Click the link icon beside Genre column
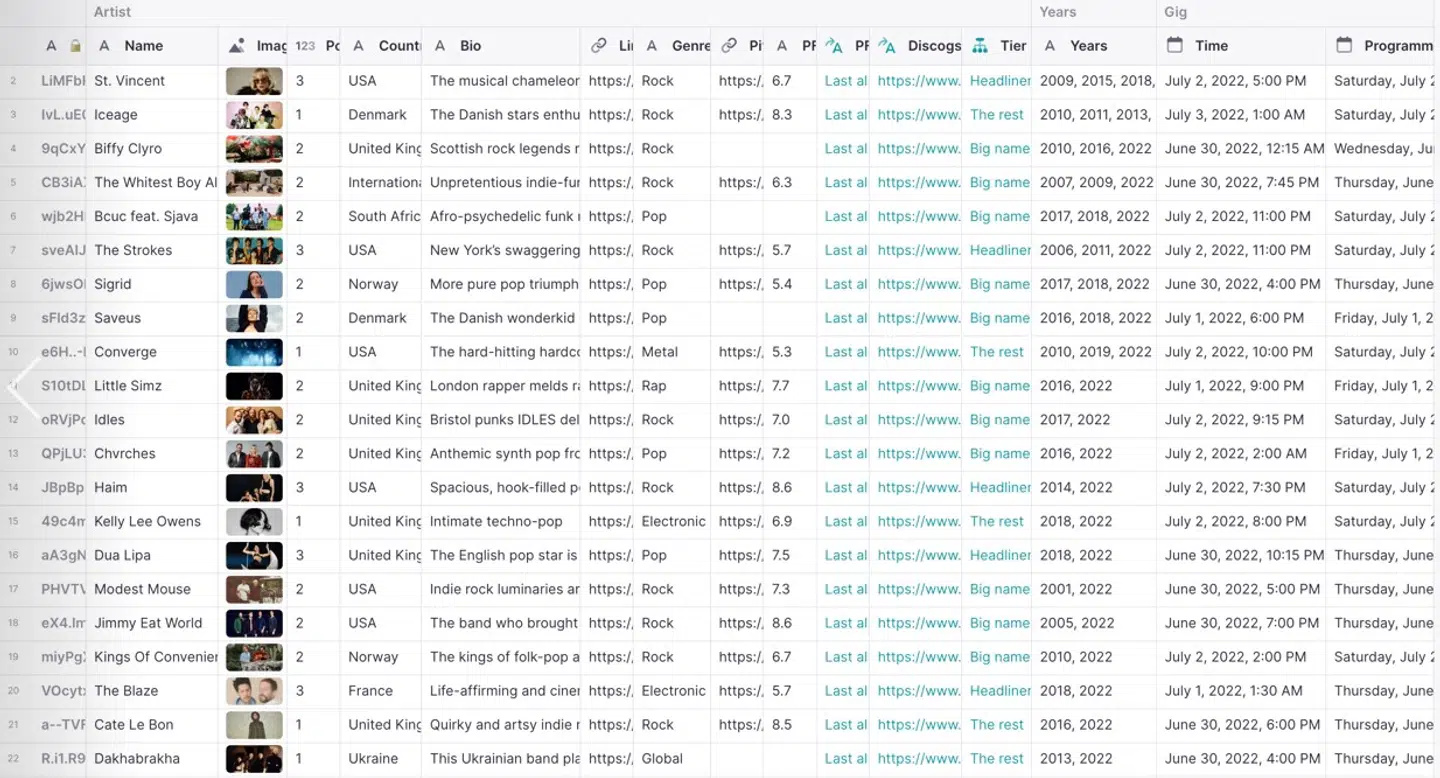This screenshot has height=778, width=1440. 729,46
